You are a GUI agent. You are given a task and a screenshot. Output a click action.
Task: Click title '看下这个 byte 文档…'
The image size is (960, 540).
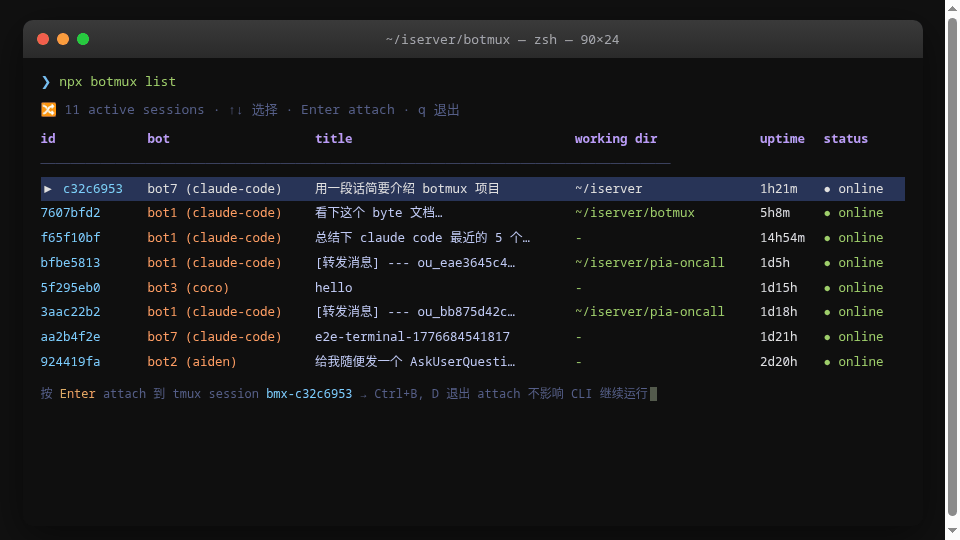point(378,212)
